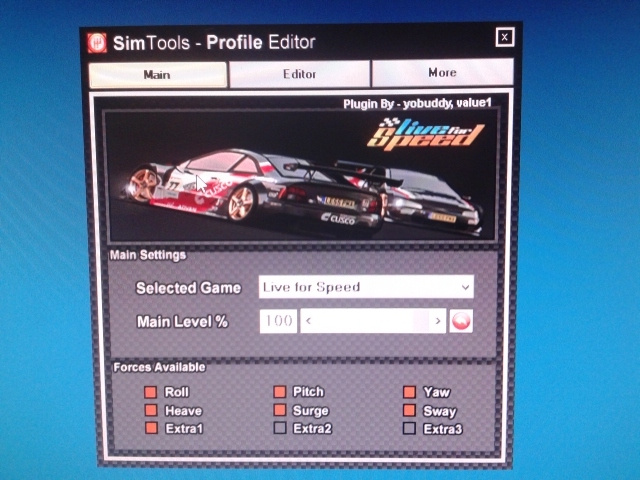Click the 'Forces Available' heading
640x480 pixels.
point(160,367)
